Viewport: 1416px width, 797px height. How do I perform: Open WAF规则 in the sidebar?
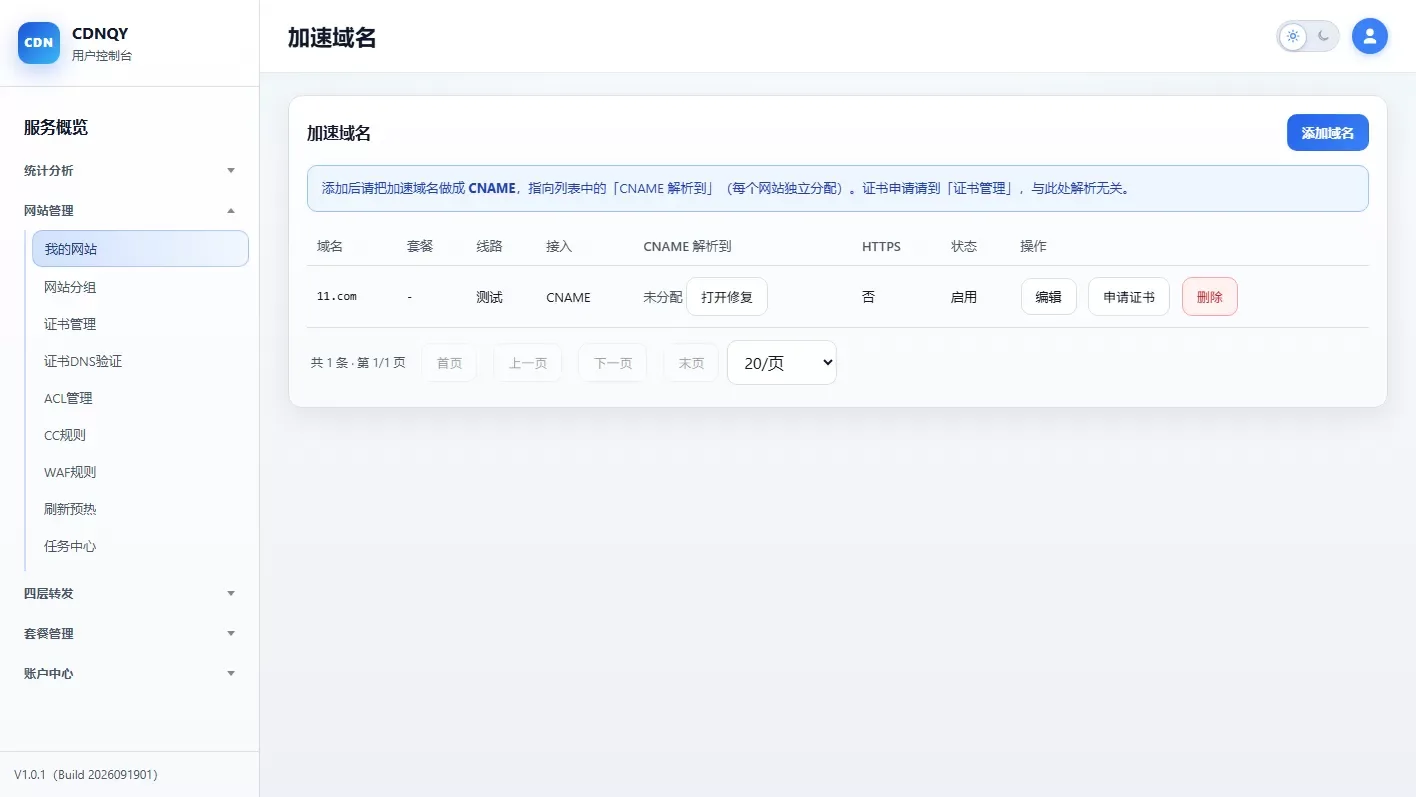140,473
